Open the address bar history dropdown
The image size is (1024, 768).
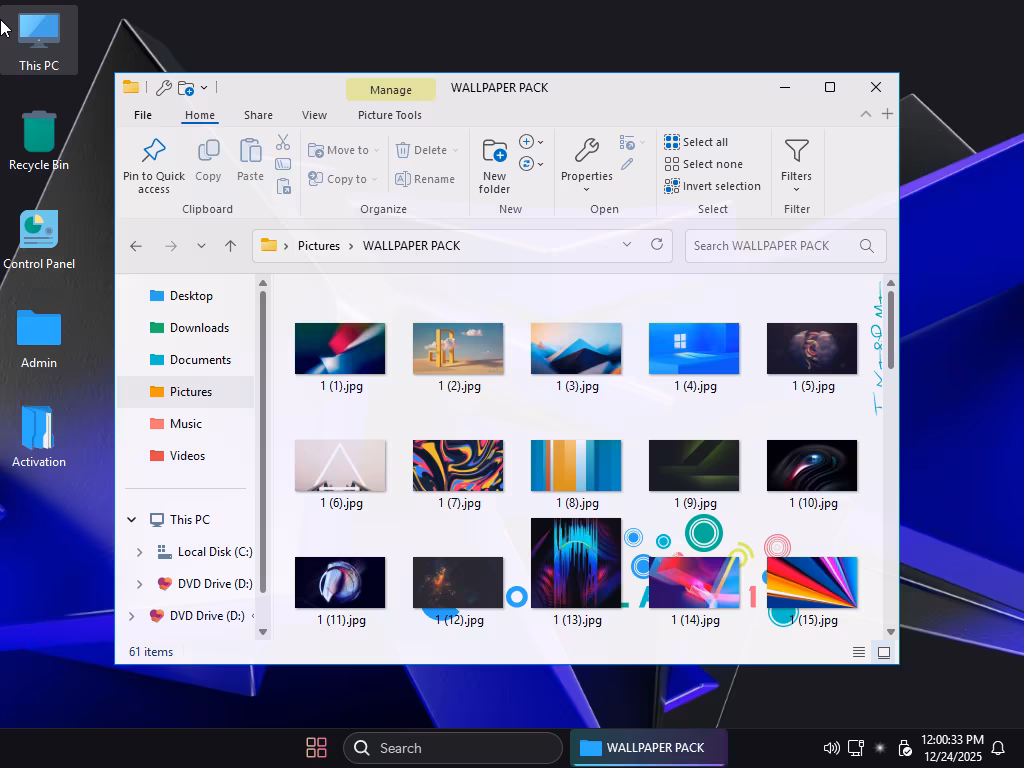coord(627,245)
